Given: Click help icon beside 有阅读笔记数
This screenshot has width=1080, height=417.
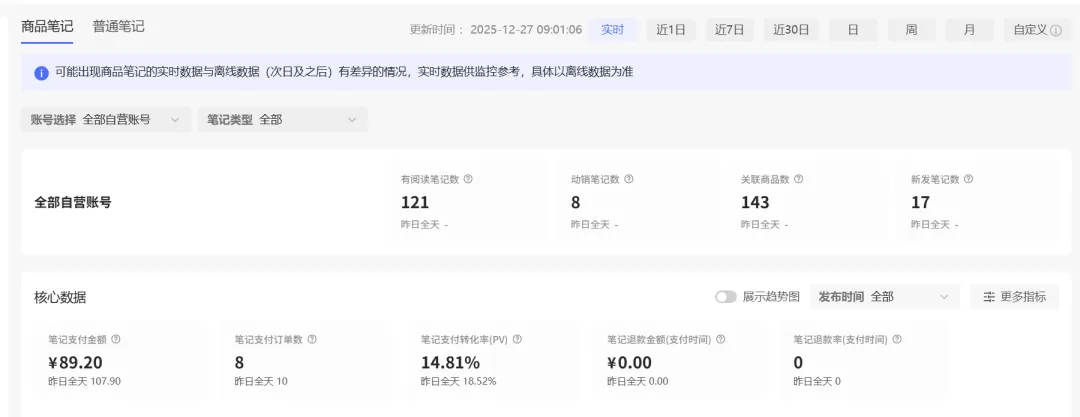Looking at the screenshot, I should [x=468, y=179].
